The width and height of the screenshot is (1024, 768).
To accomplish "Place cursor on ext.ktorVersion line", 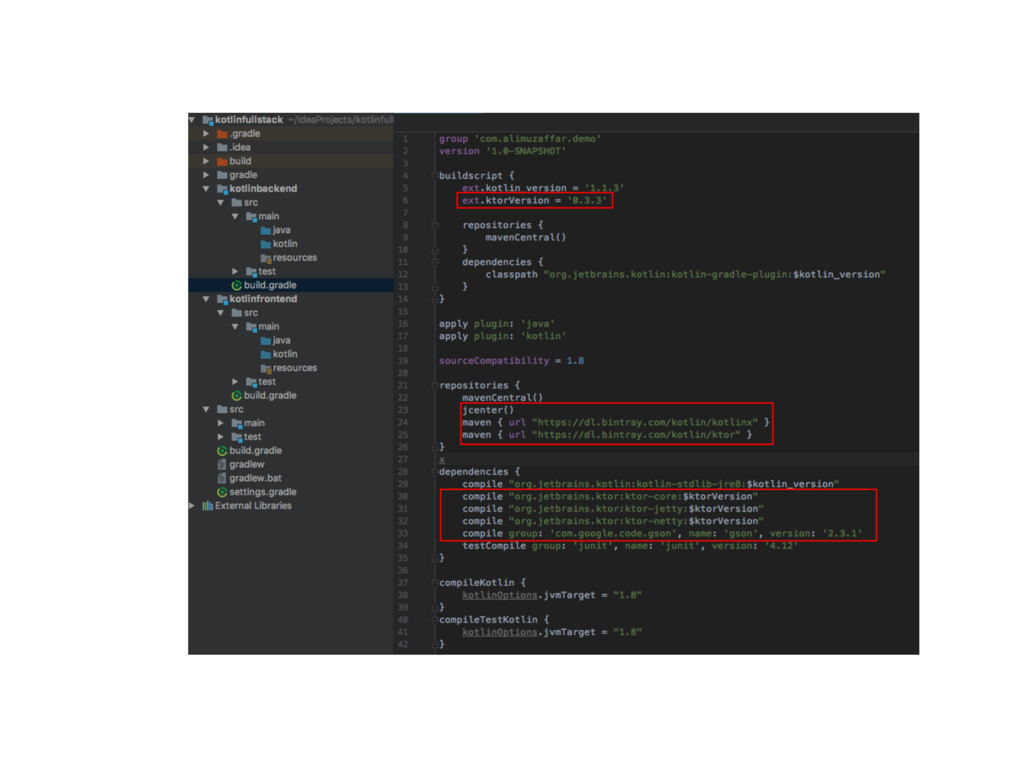I will (534, 200).
